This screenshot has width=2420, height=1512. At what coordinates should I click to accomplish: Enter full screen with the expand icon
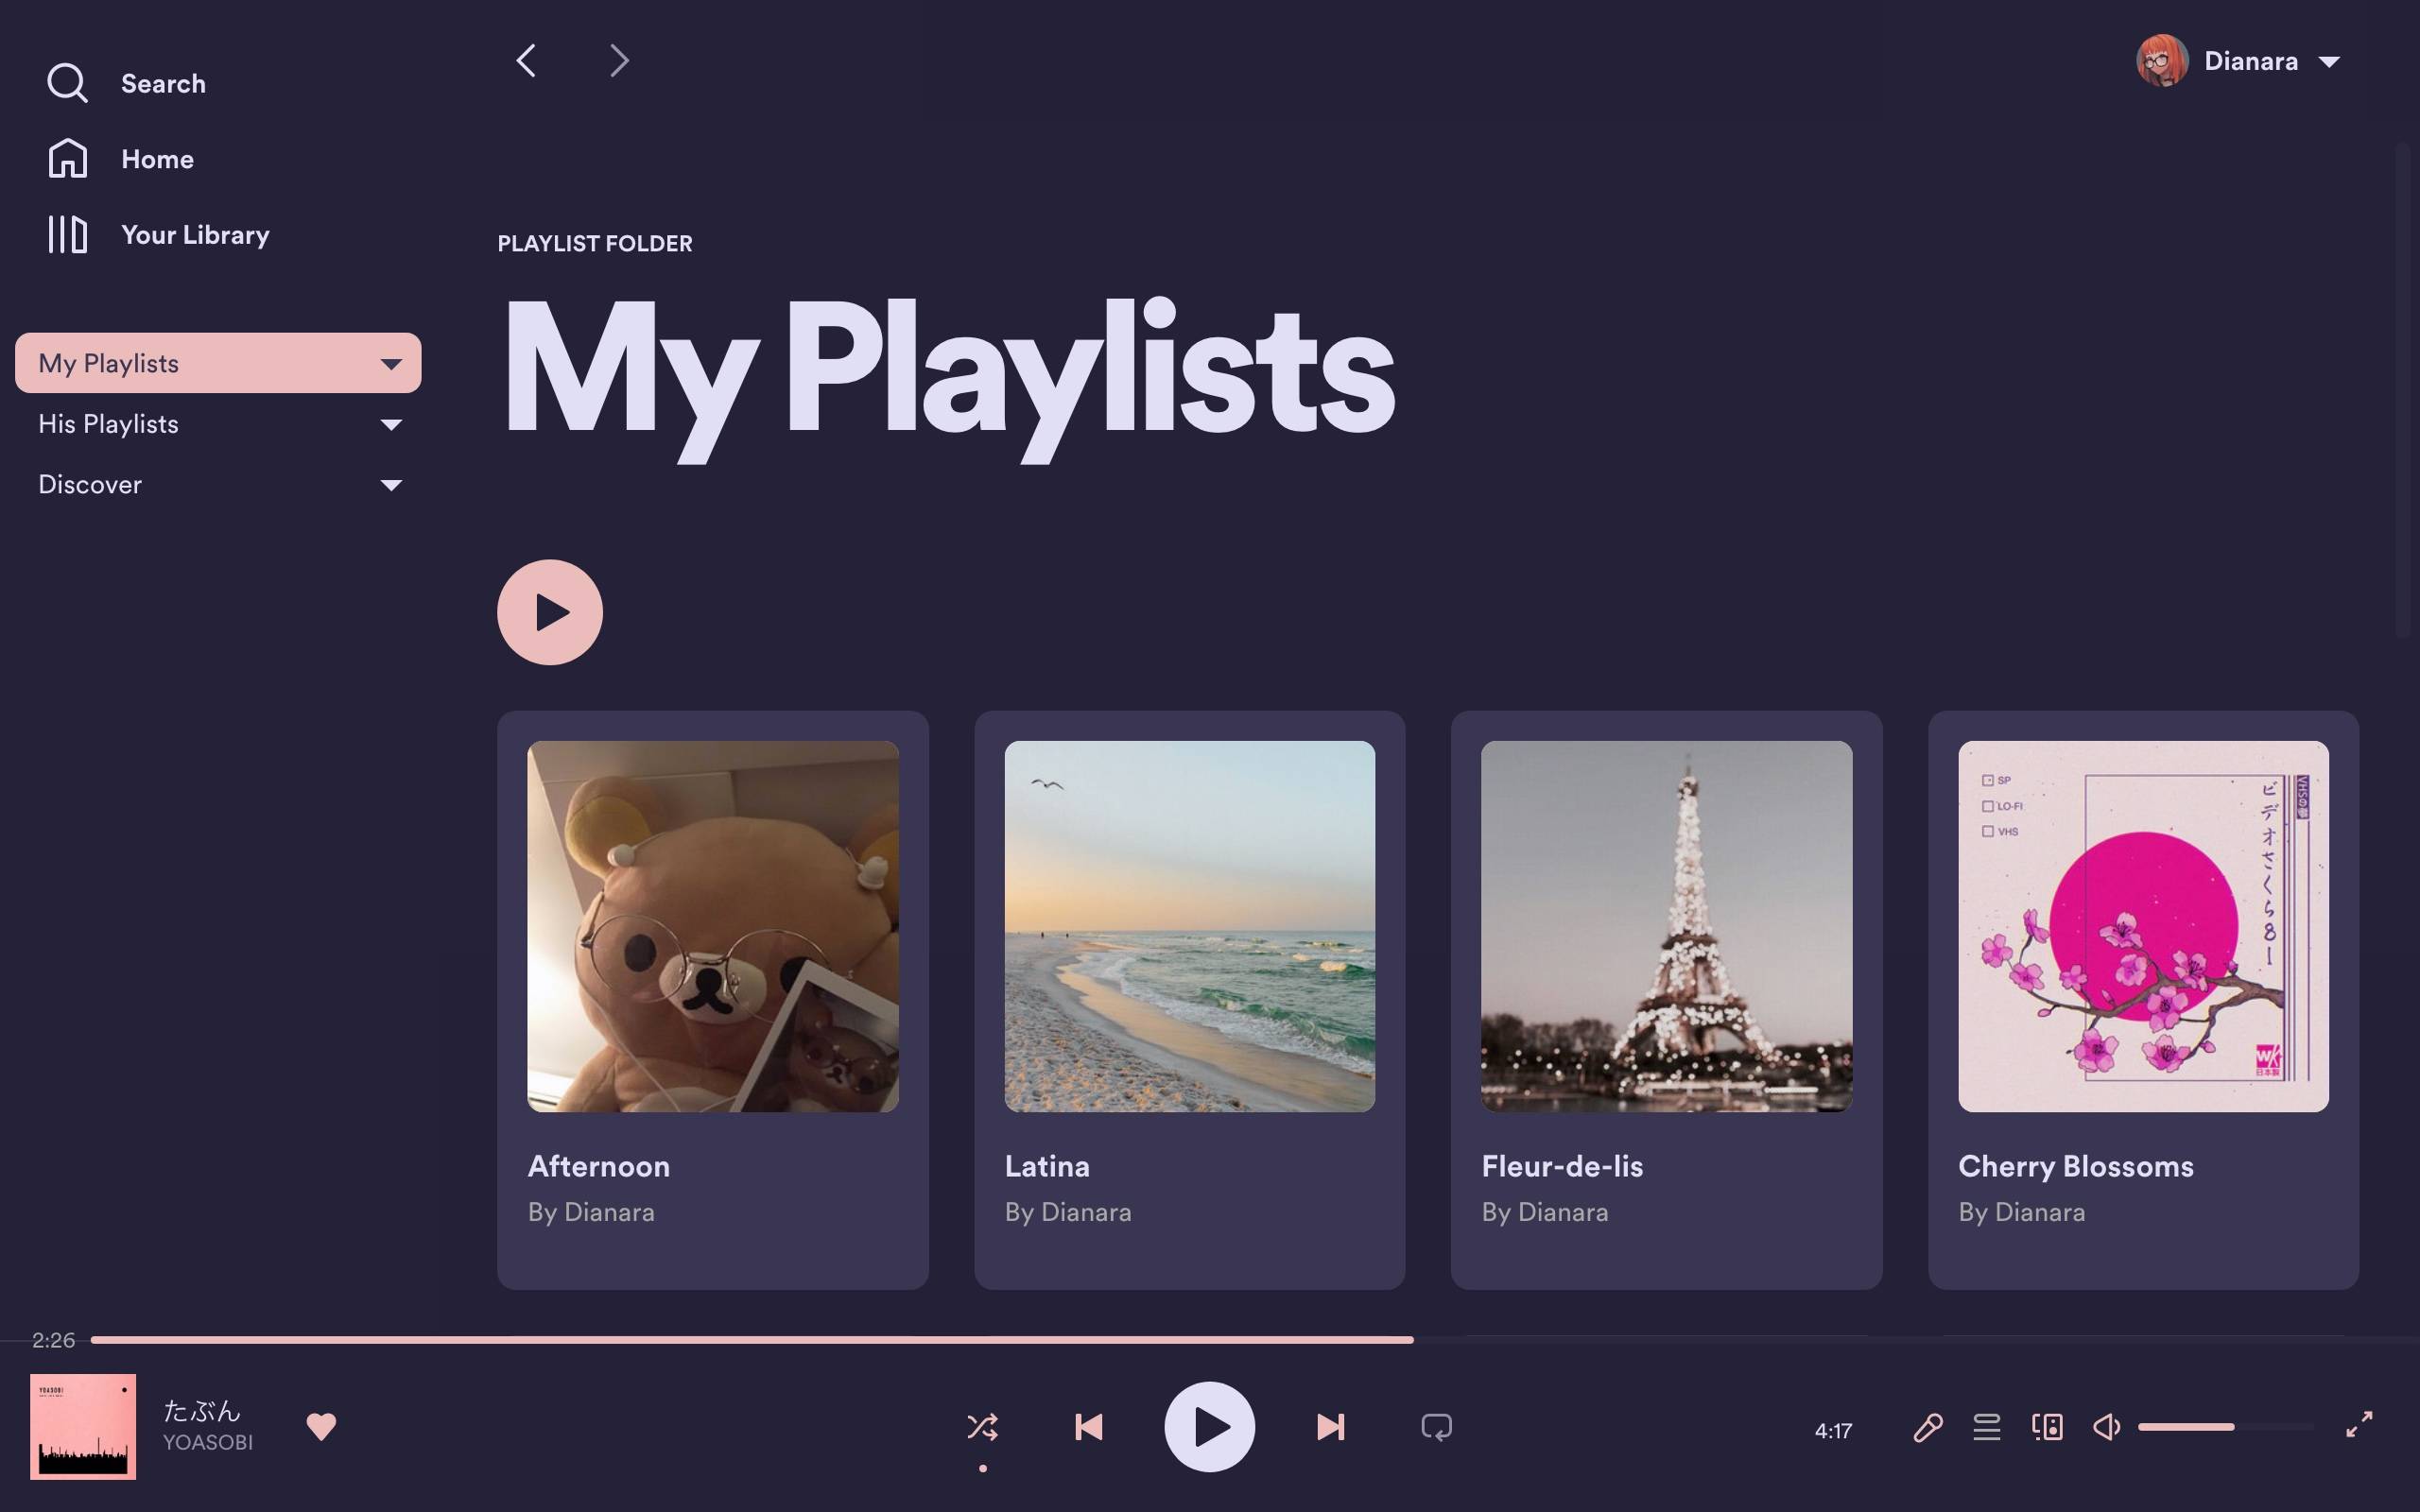[2359, 1424]
